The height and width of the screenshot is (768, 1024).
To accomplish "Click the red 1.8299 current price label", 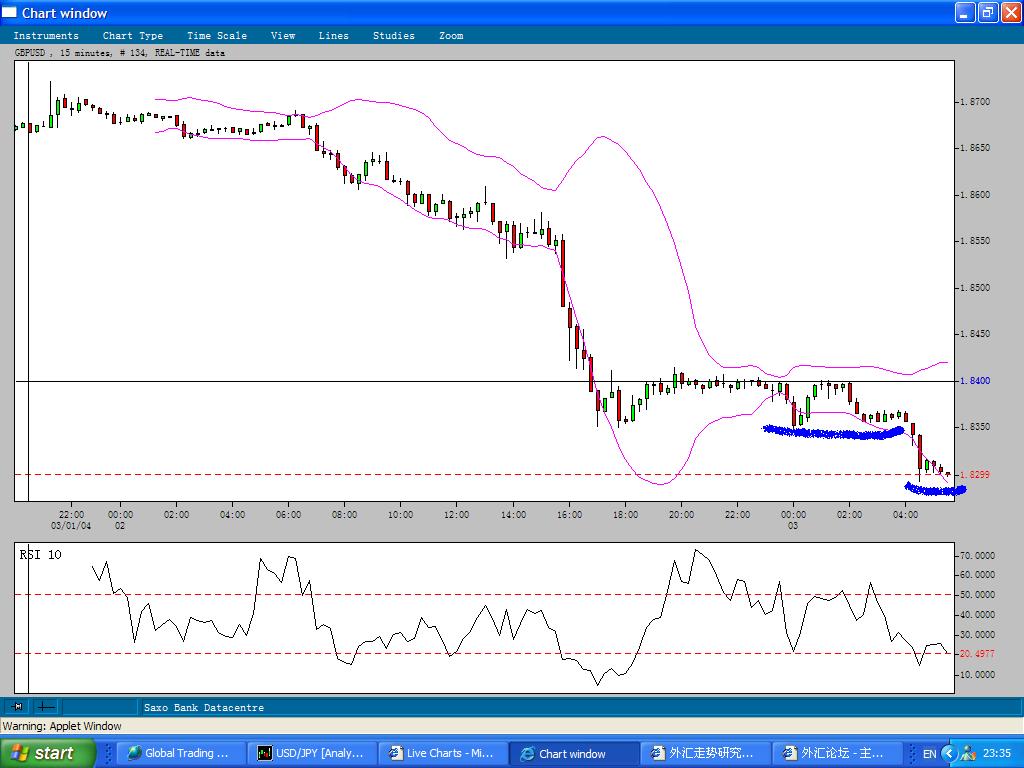I will 975,475.
